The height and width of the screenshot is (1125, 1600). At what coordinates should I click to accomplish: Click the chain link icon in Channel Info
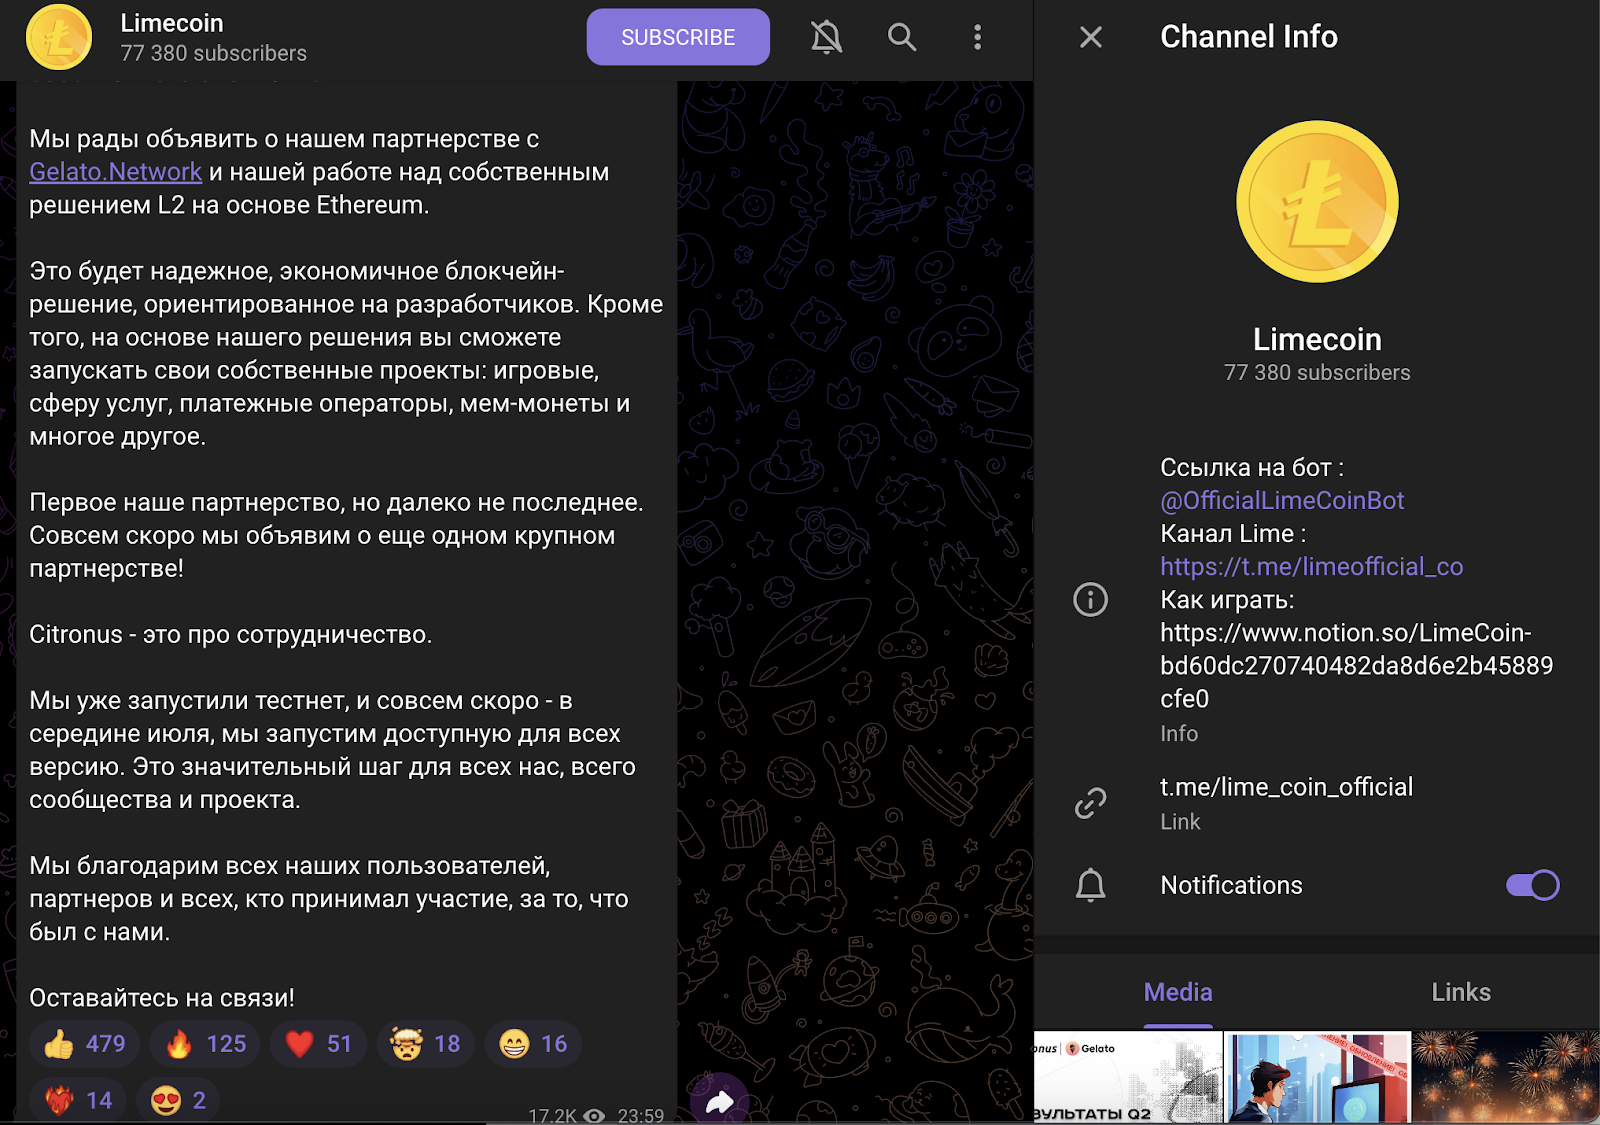pyautogui.click(x=1090, y=803)
